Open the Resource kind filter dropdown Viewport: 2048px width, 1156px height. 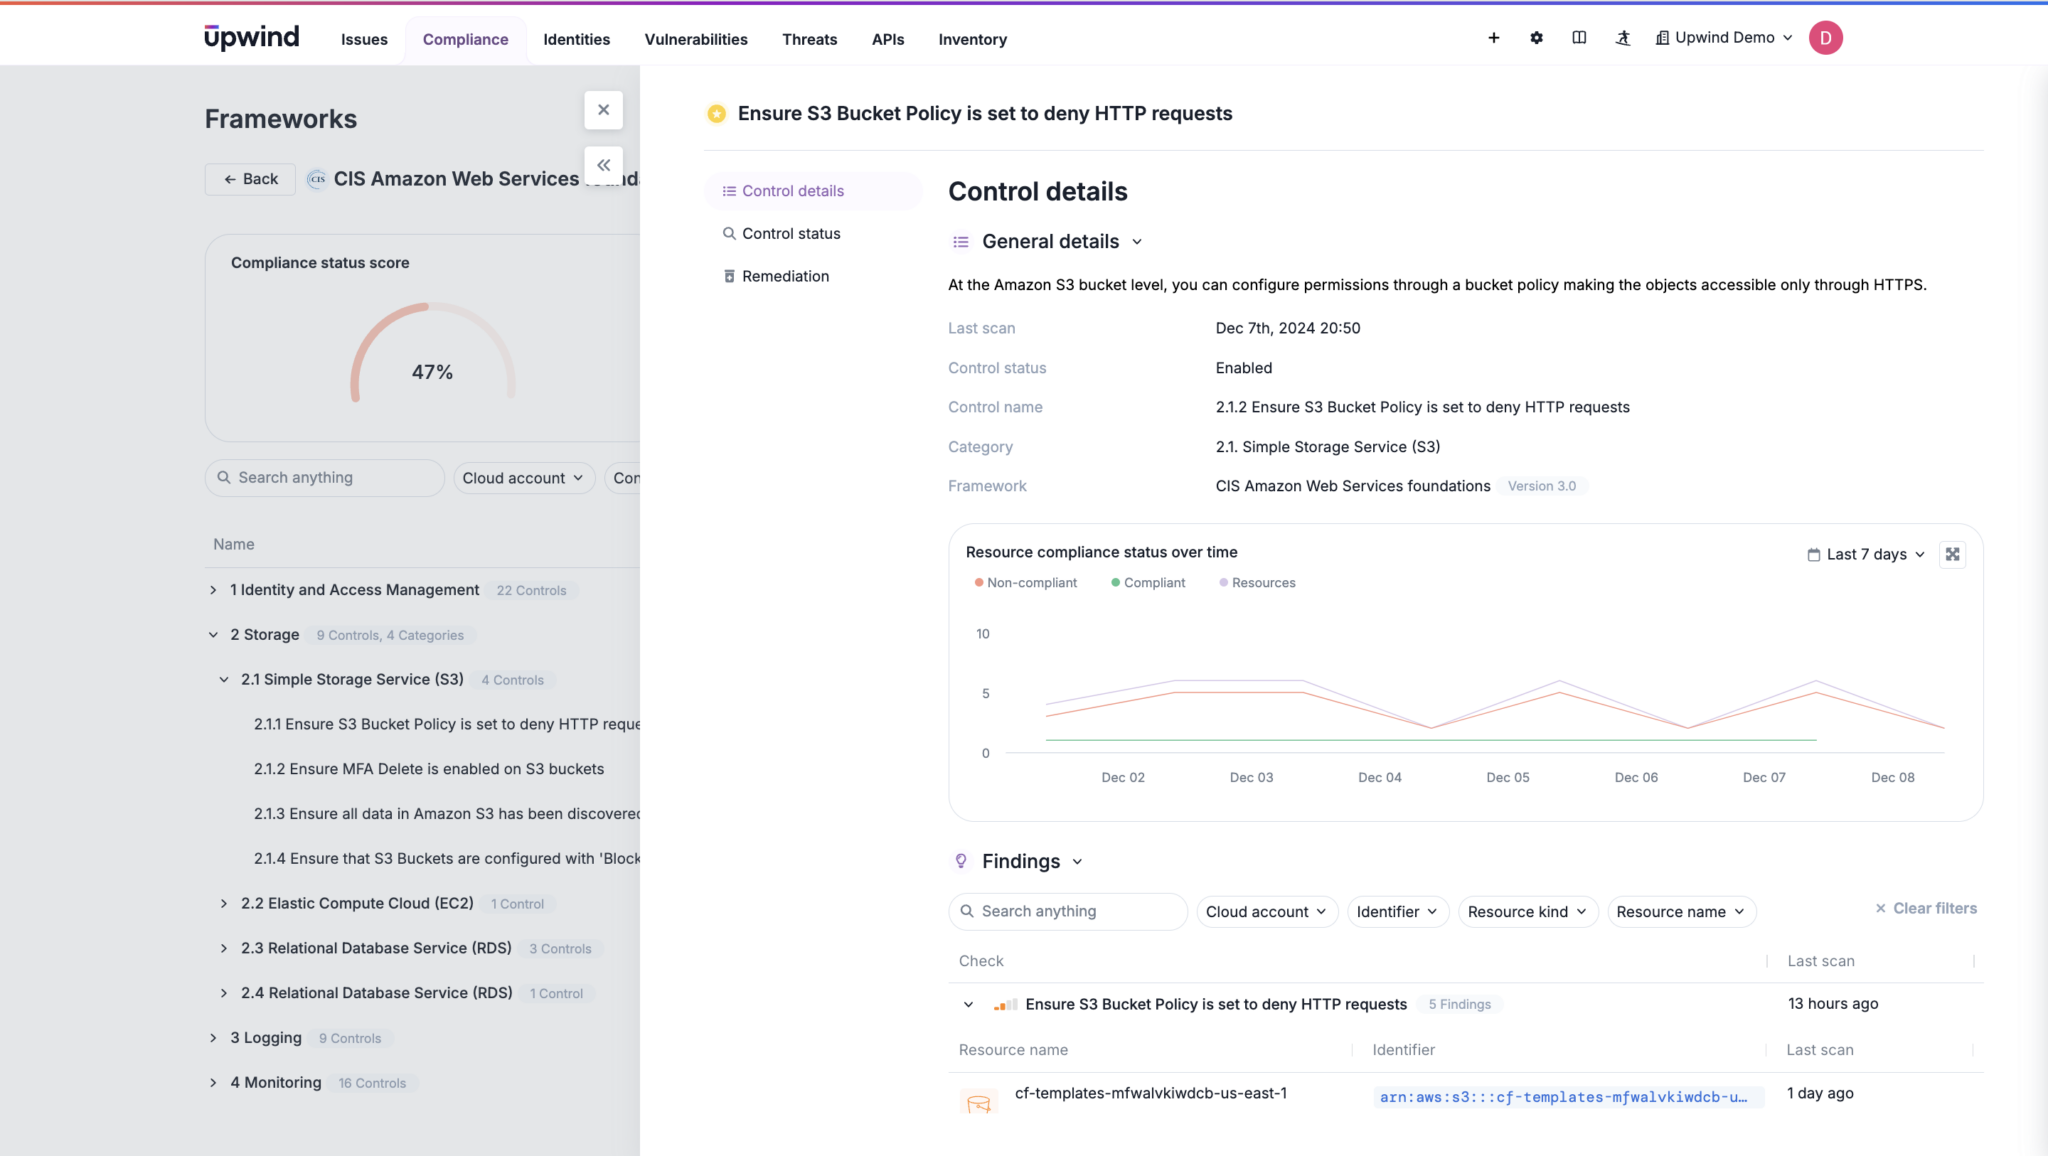pos(1527,912)
